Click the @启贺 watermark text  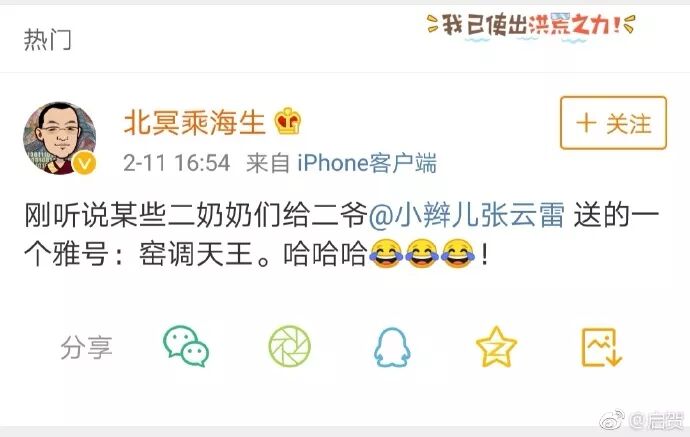point(656,420)
